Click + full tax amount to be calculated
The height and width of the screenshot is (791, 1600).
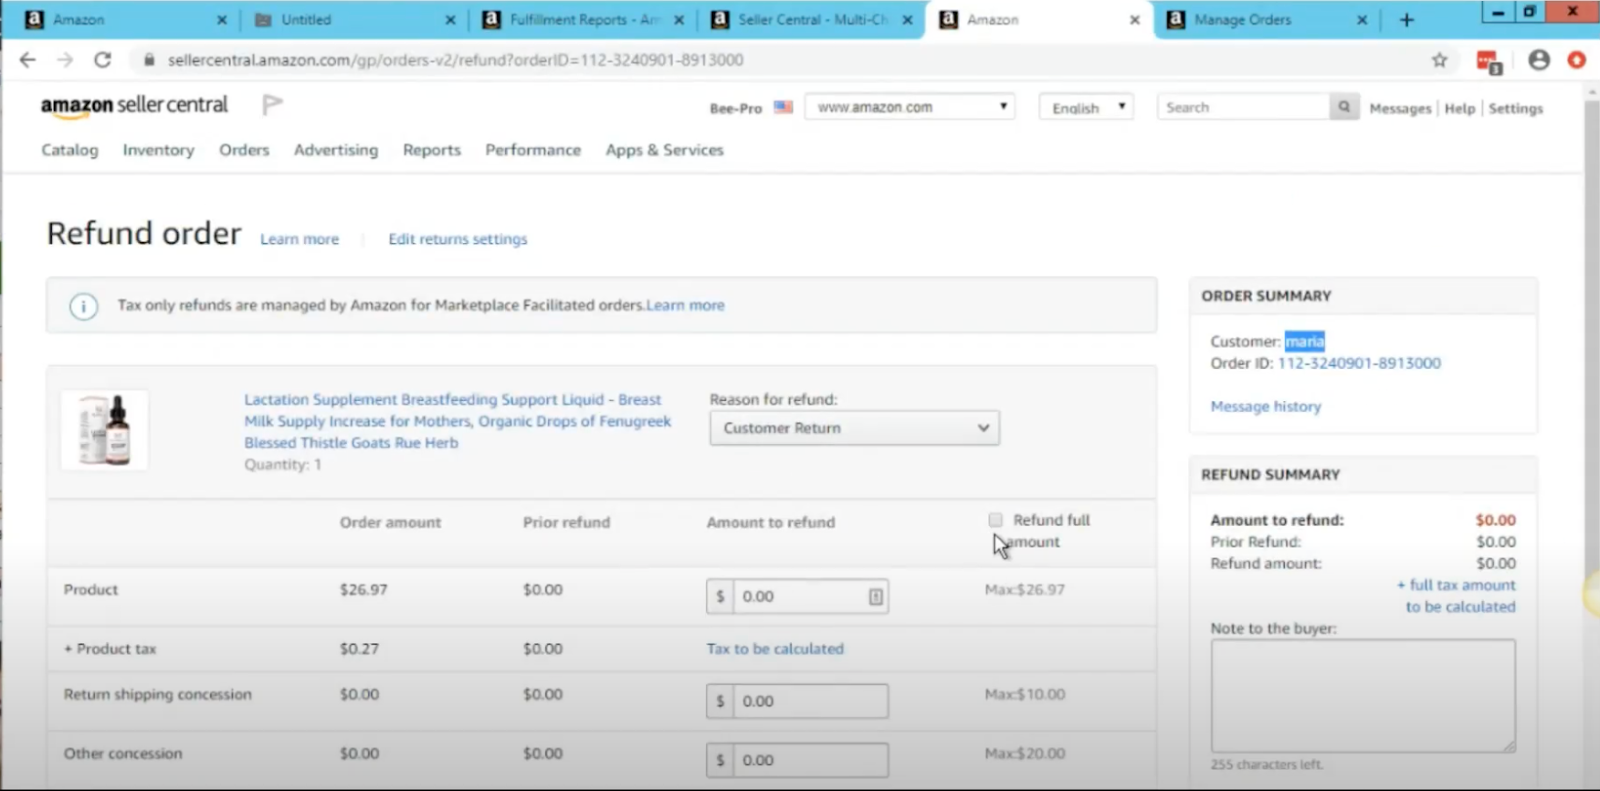(x=1457, y=596)
